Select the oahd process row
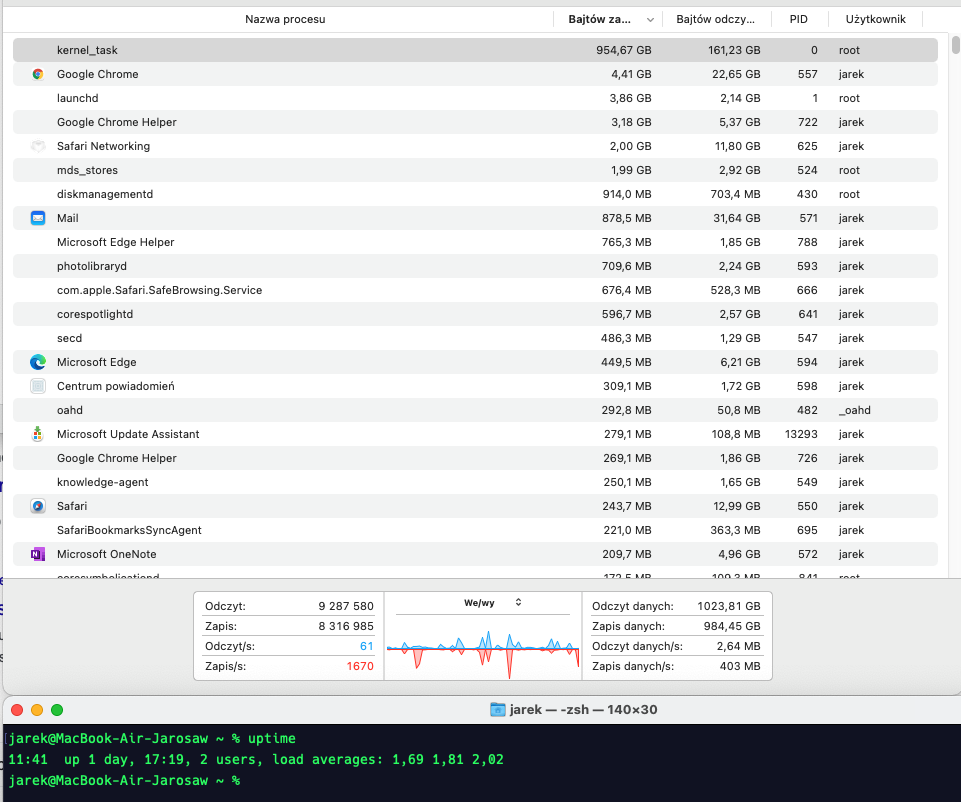The image size is (961, 802). click(475, 410)
